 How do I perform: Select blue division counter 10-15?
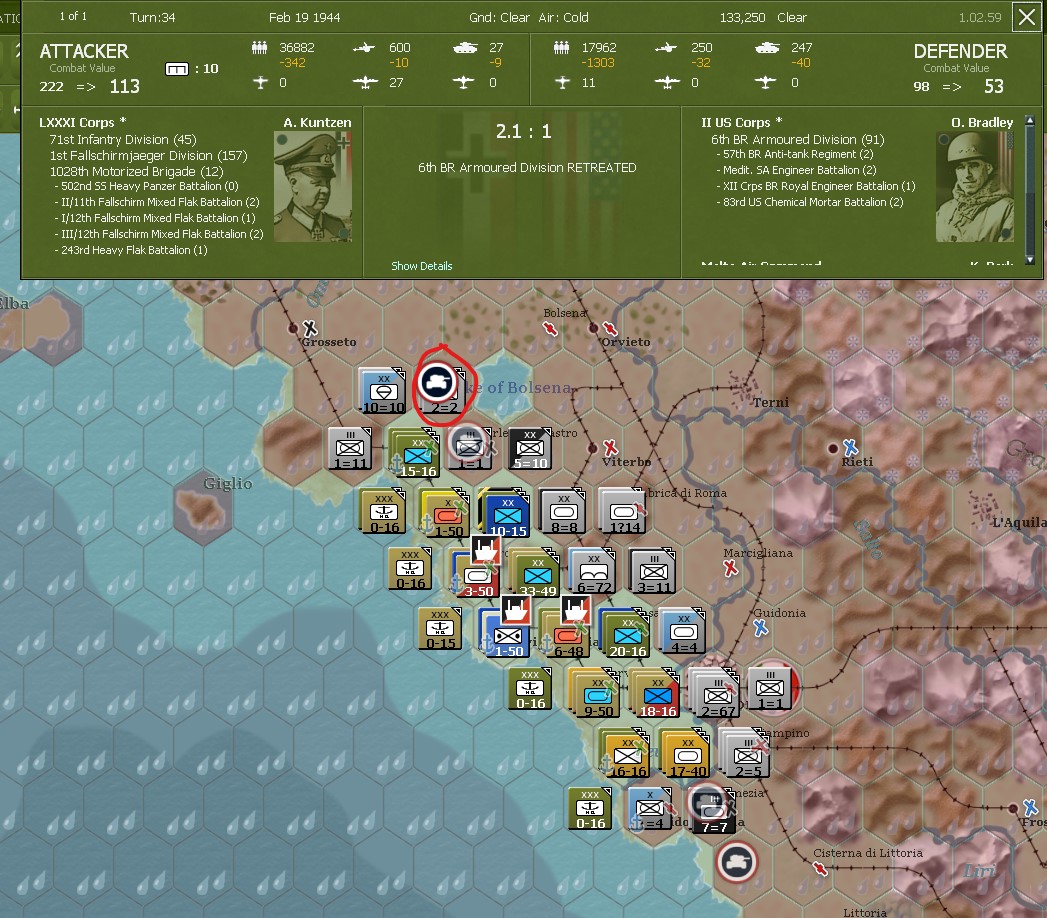click(506, 514)
